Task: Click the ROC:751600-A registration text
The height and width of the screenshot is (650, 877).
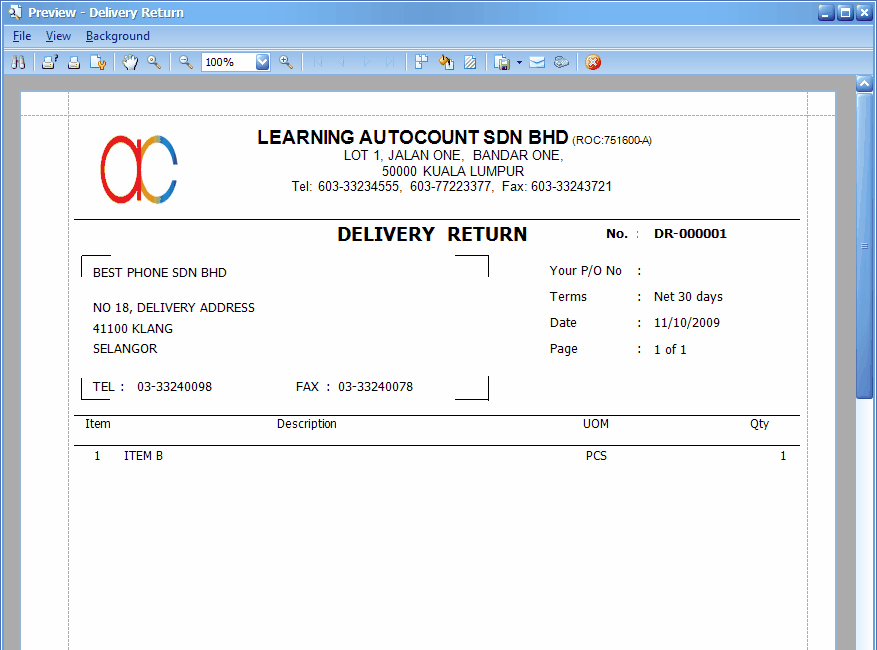Action: point(612,140)
